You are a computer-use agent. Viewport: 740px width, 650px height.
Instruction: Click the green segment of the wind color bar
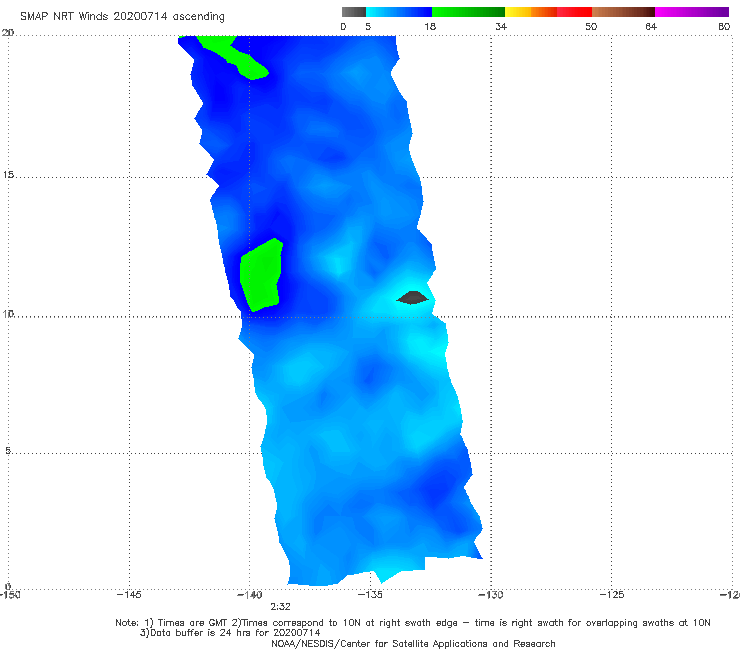[x=468, y=12]
